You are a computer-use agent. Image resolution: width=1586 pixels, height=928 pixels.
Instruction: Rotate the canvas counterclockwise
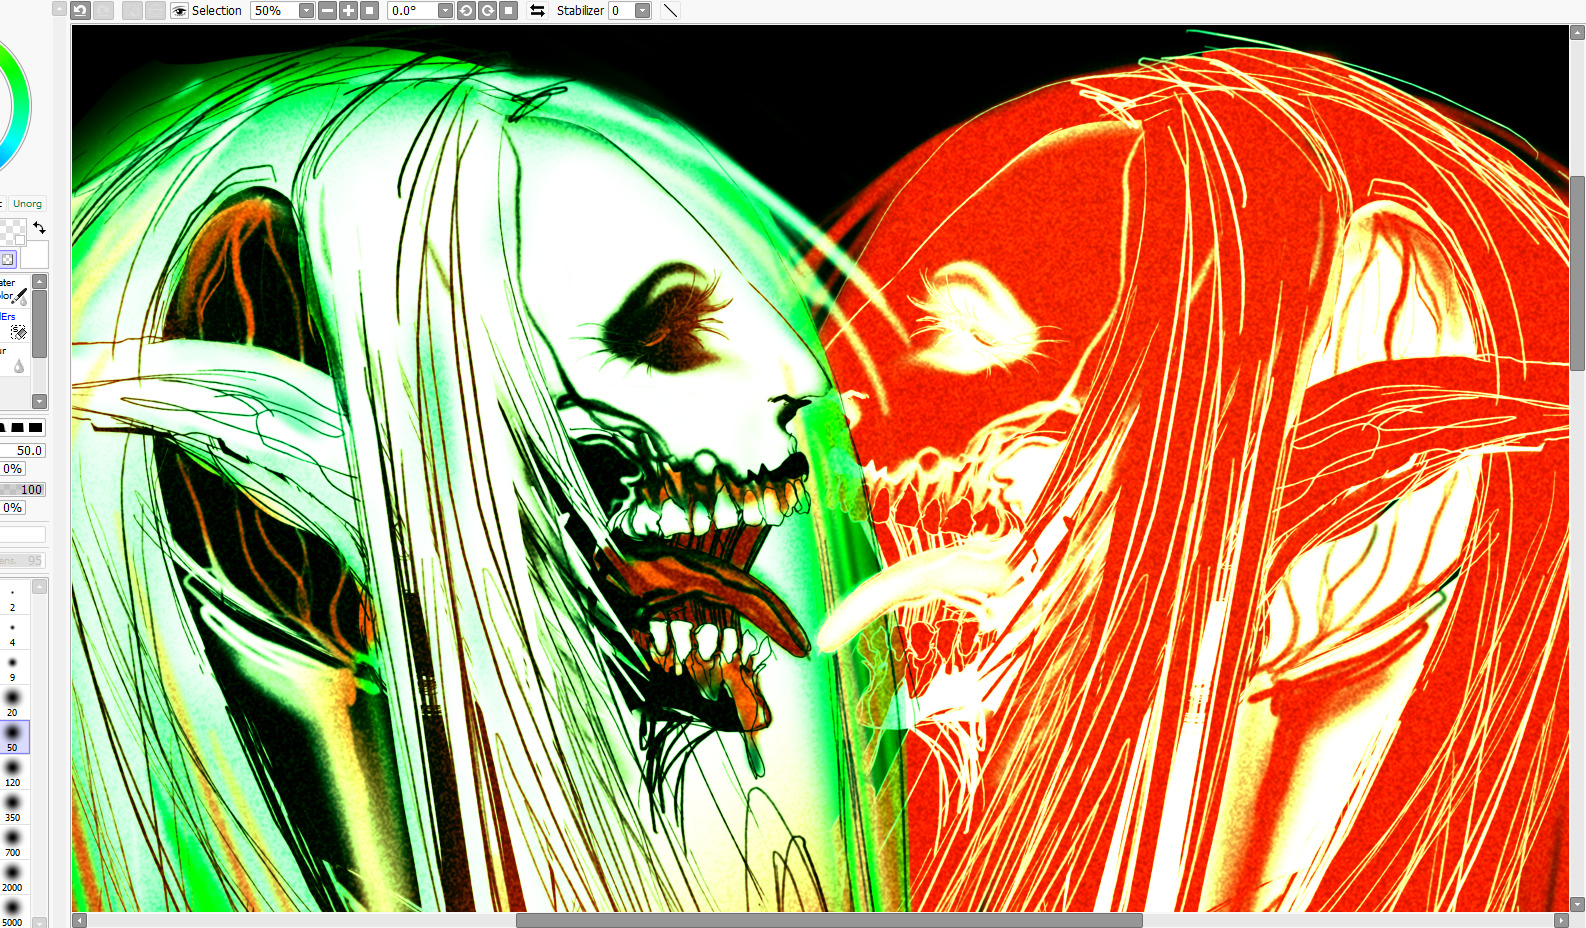click(x=466, y=11)
